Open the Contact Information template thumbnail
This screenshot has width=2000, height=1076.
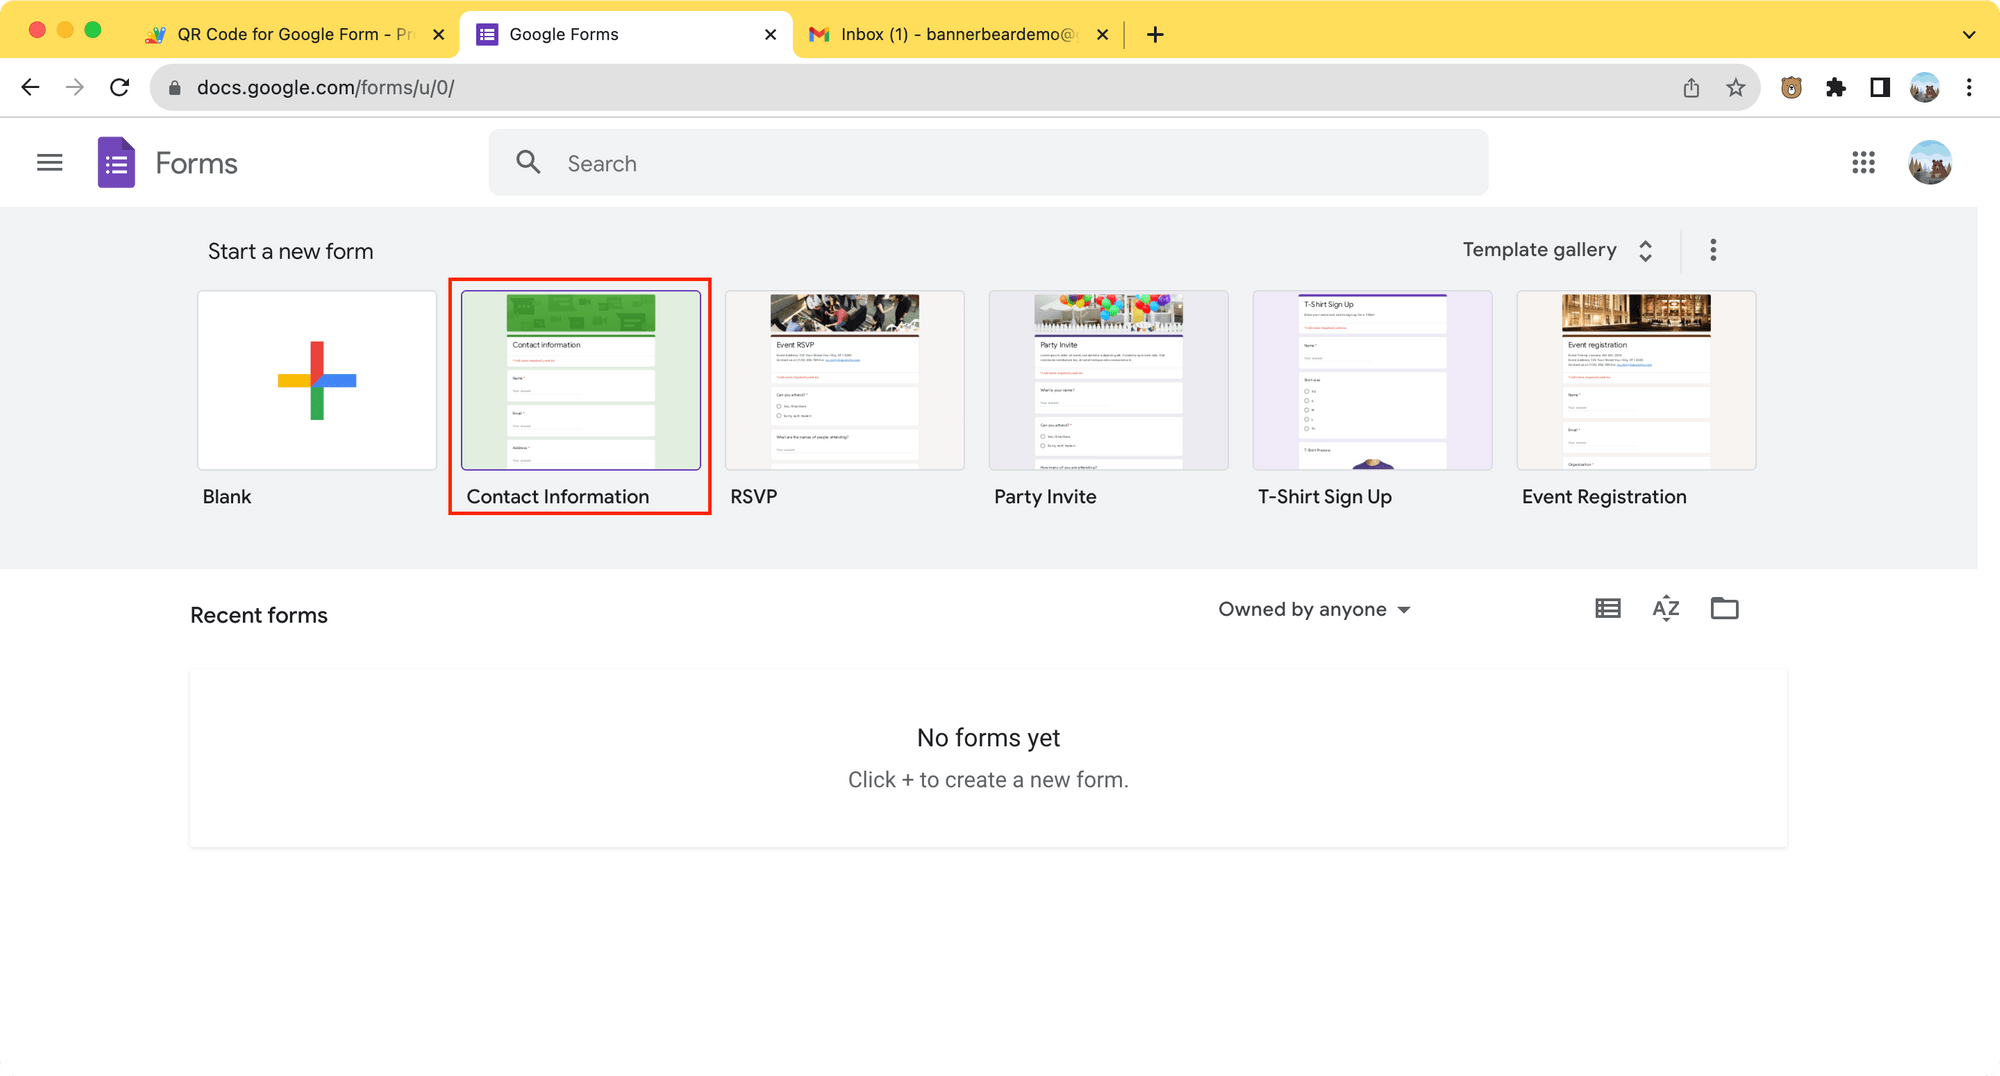click(580, 380)
